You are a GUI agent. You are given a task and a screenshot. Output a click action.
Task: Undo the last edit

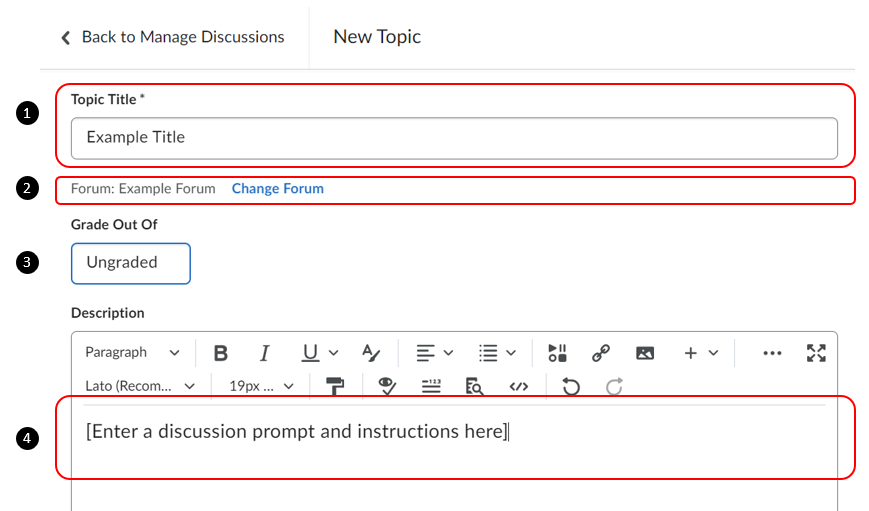[571, 386]
